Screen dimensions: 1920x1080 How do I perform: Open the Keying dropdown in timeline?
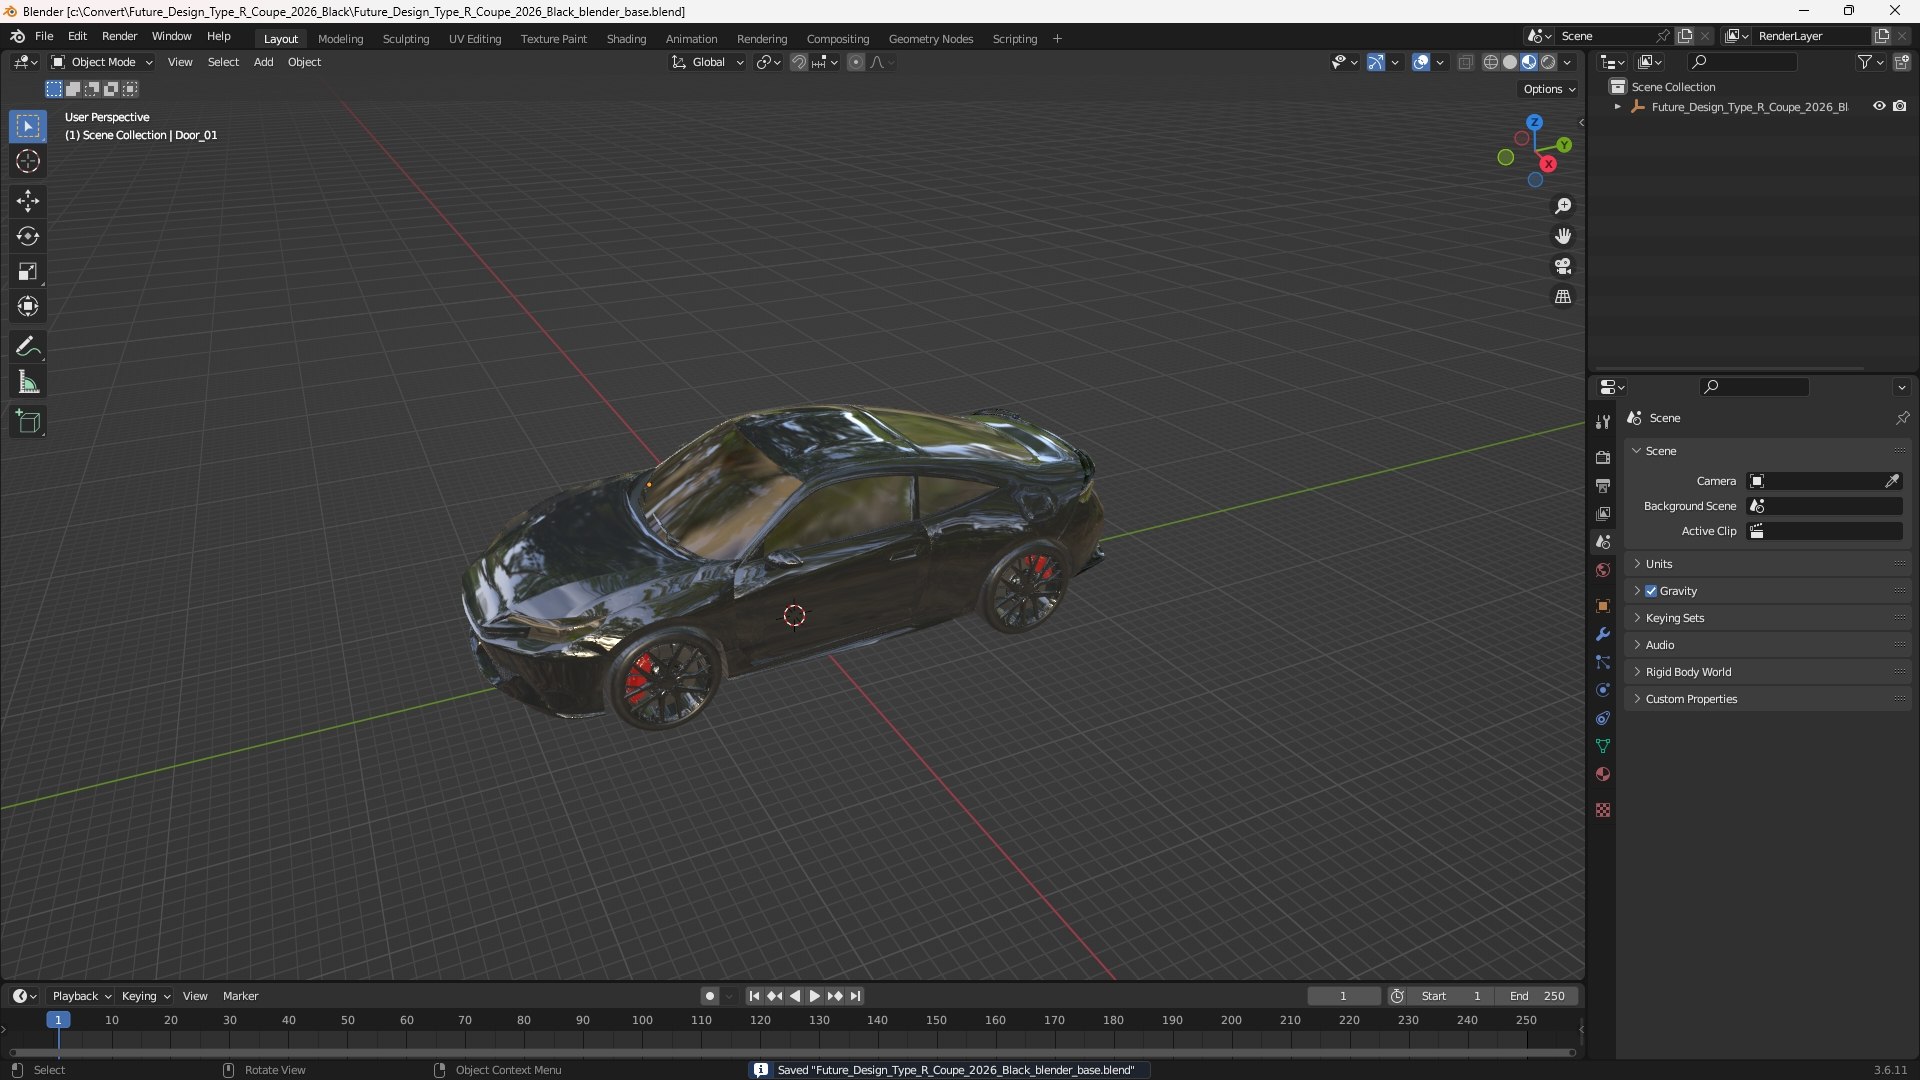pyautogui.click(x=146, y=996)
